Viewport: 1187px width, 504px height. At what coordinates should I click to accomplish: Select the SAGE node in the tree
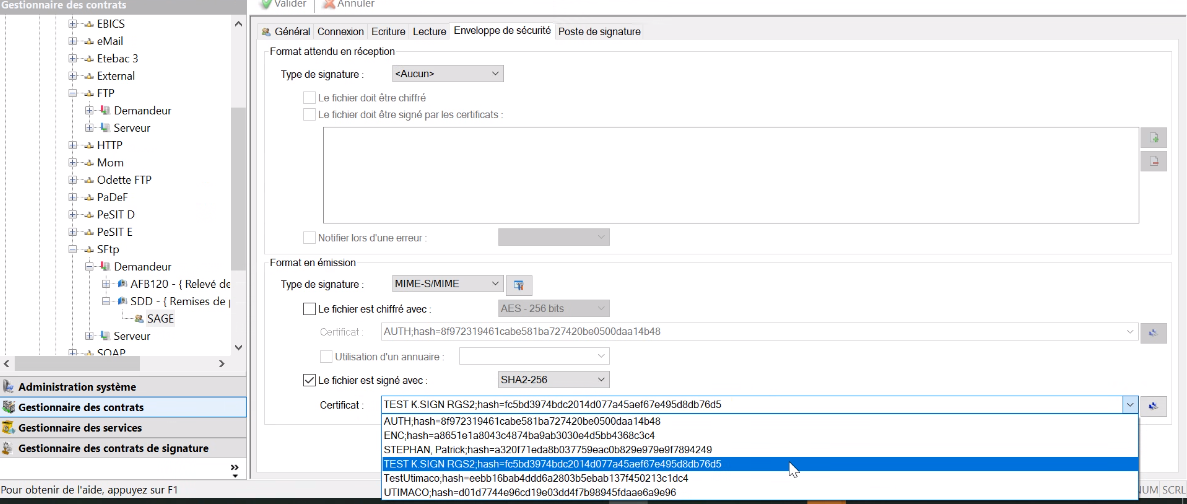[x=160, y=319]
